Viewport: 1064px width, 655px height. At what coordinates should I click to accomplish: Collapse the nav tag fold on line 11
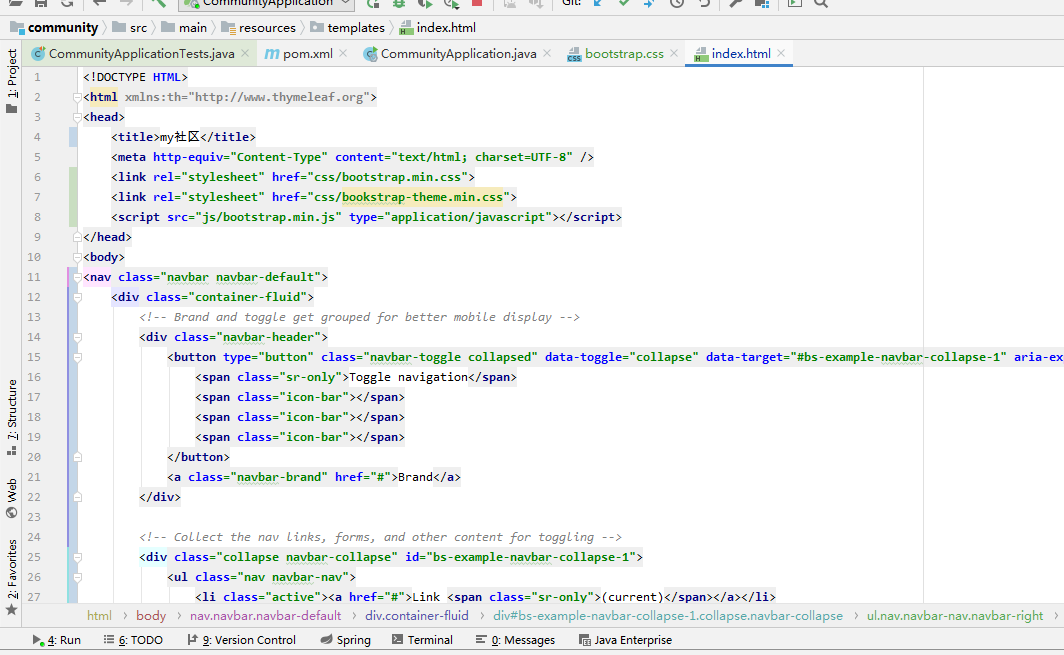[x=77, y=277]
